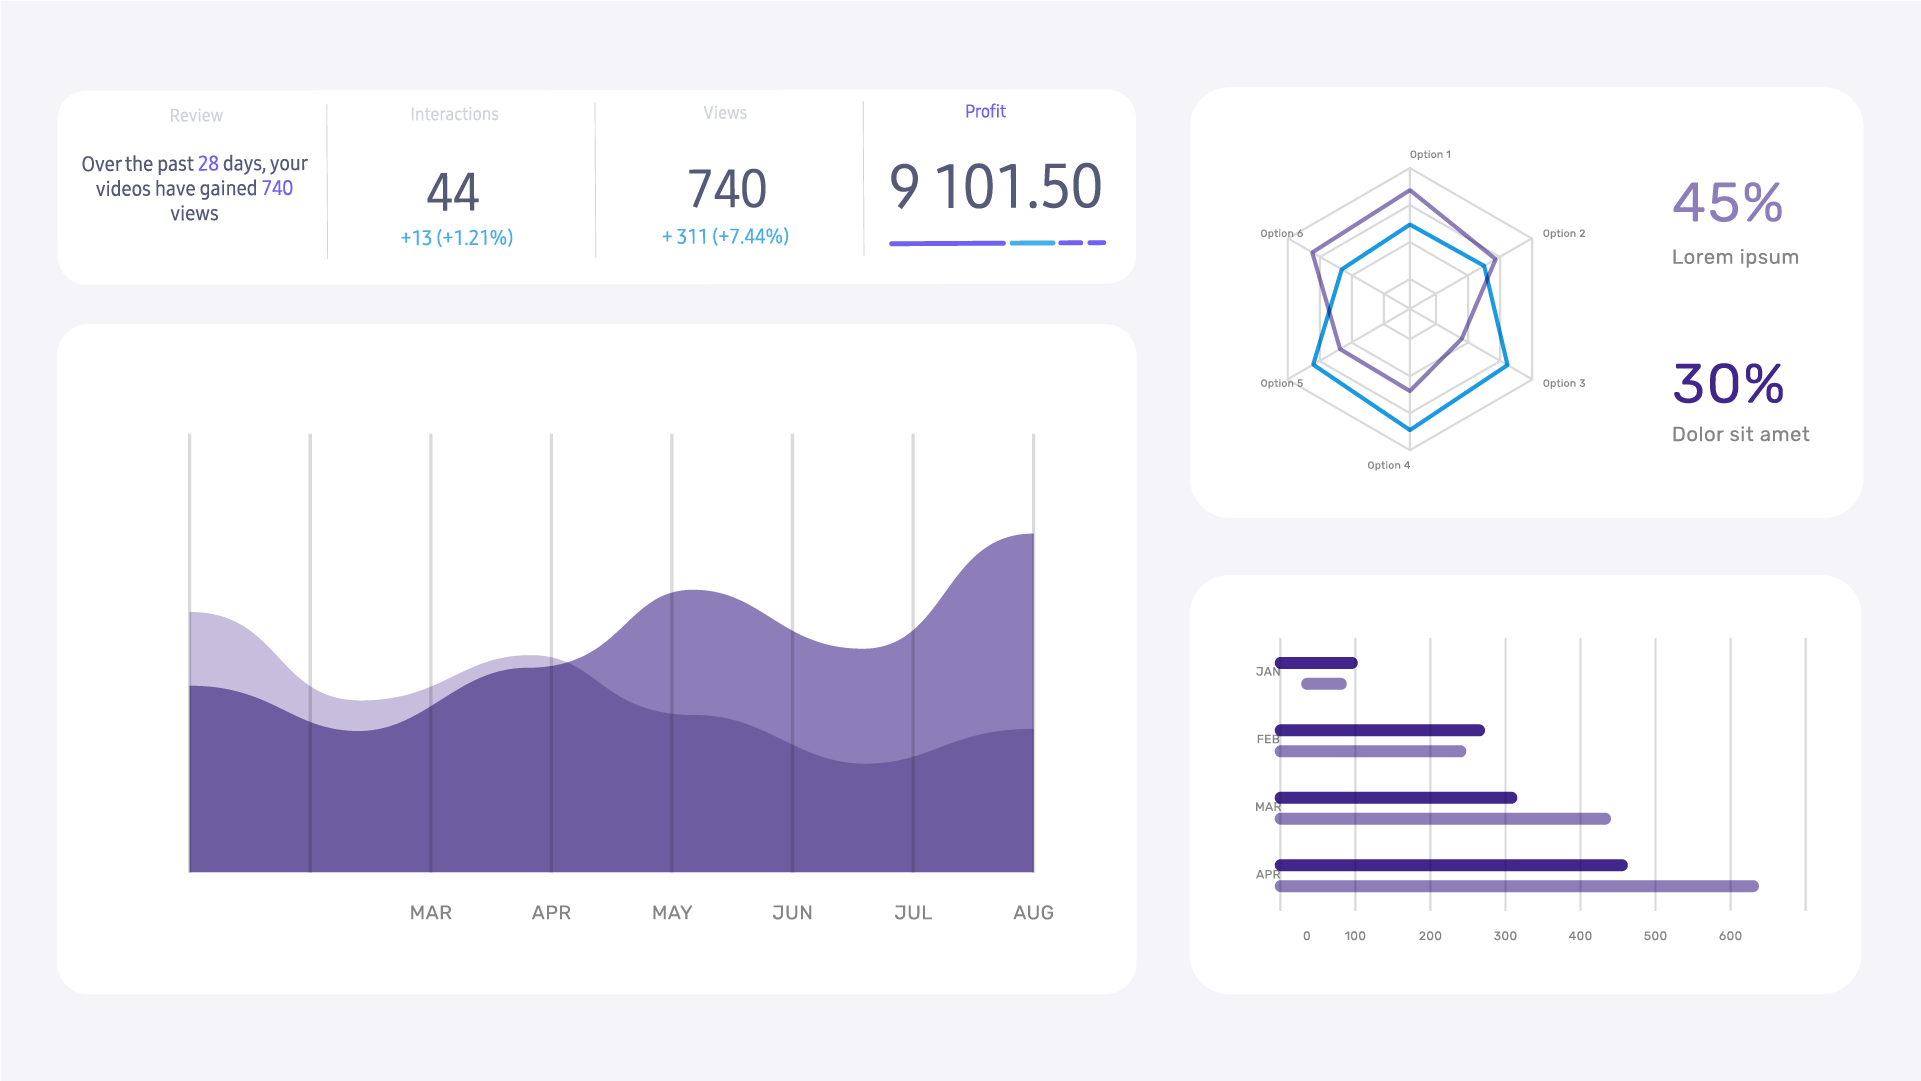Screen dimensions: 1921x1081
Task: Click the dark JAN bar in bar chart
Action: (x=1316, y=663)
